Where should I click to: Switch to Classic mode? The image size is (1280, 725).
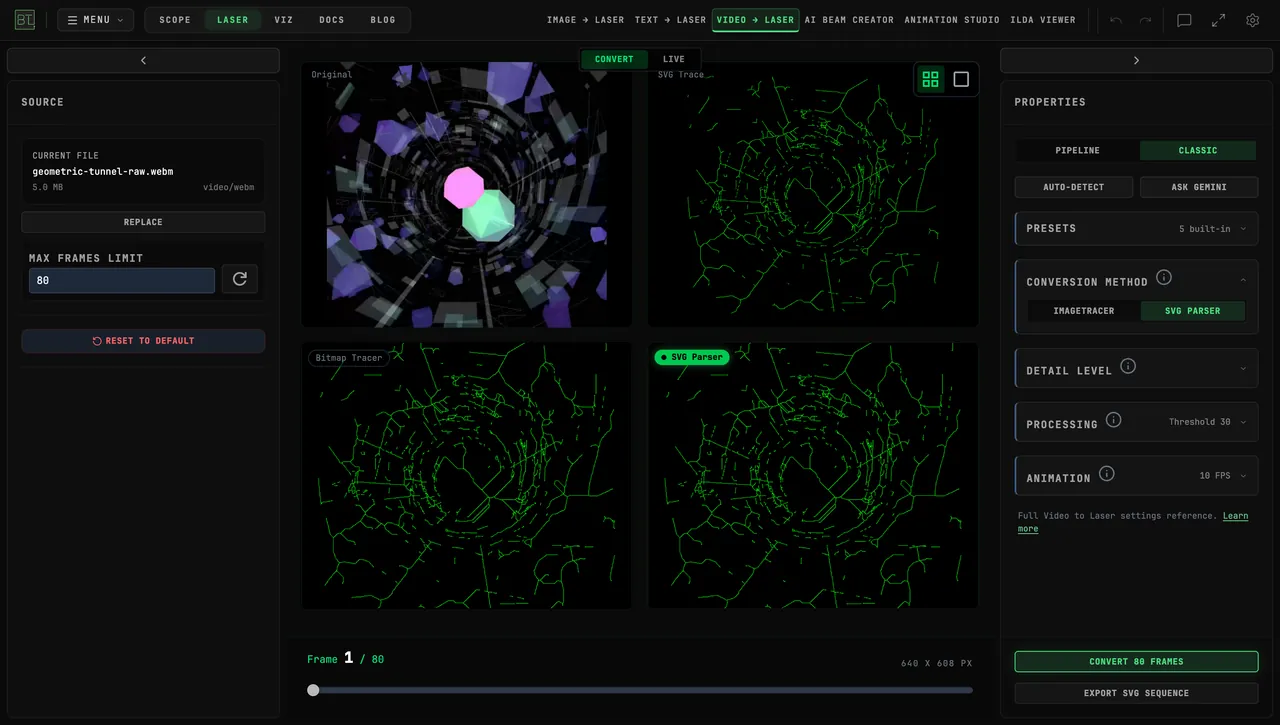click(1198, 150)
